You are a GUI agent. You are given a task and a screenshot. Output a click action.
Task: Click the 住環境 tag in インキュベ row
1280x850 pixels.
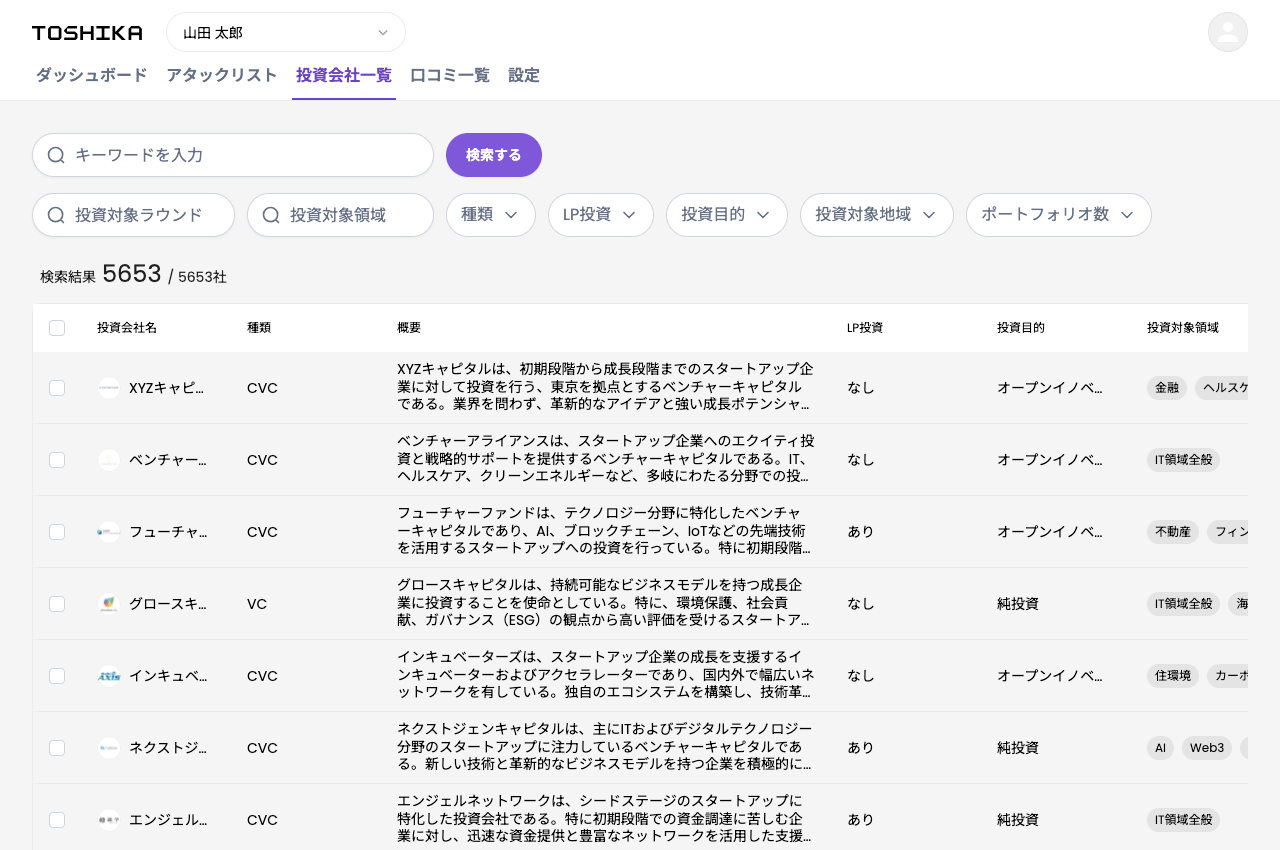[1173, 676]
